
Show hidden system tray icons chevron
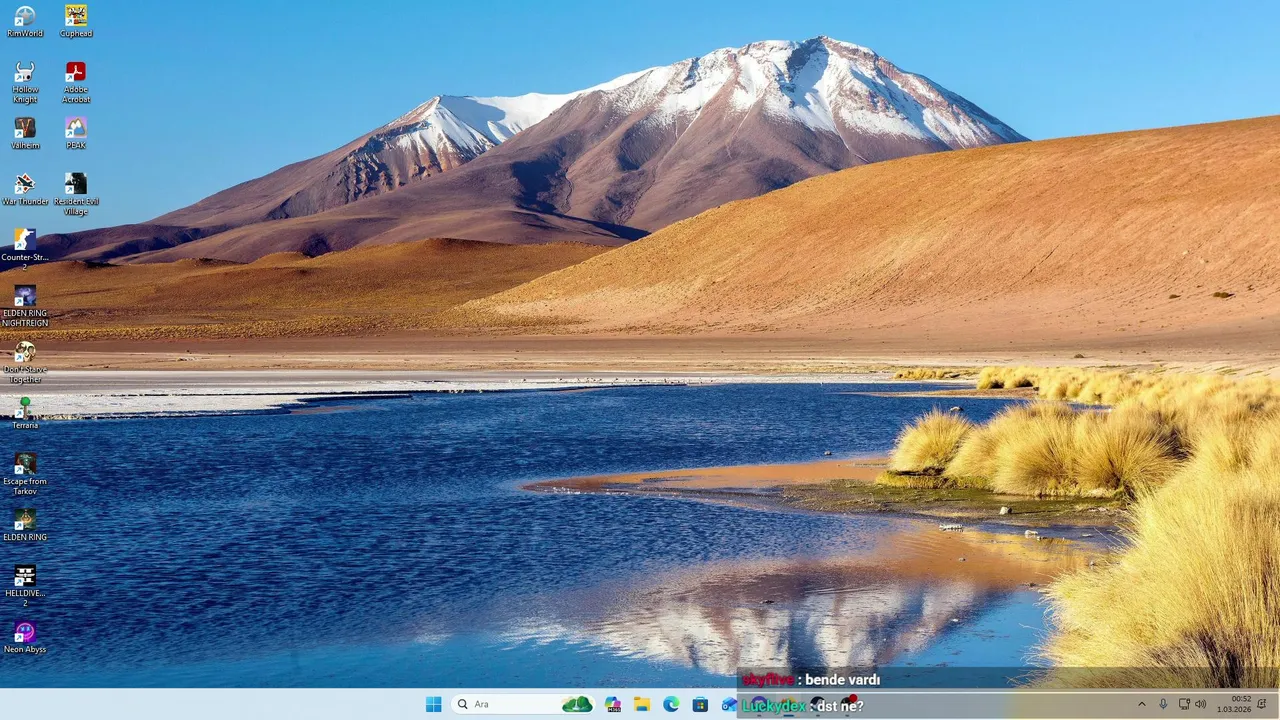[x=1142, y=704]
